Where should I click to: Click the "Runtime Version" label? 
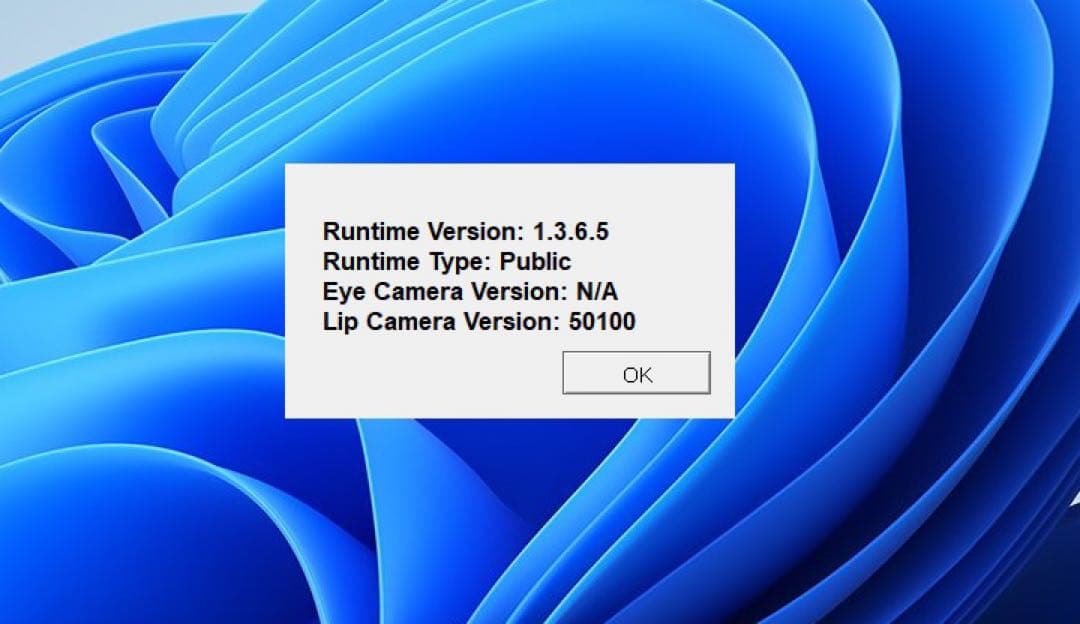click(420, 232)
